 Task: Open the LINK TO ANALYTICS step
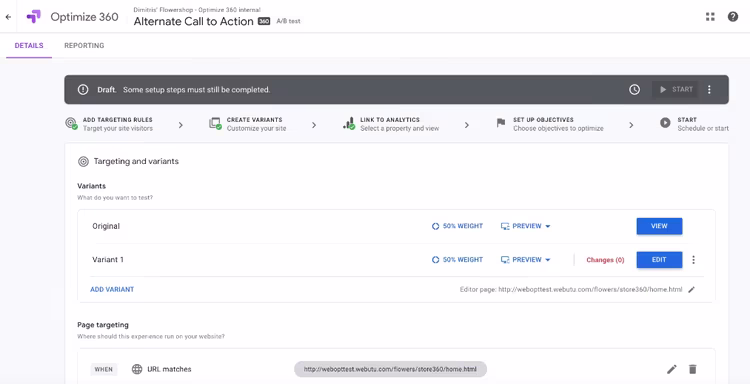pyautogui.click(x=391, y=124)
